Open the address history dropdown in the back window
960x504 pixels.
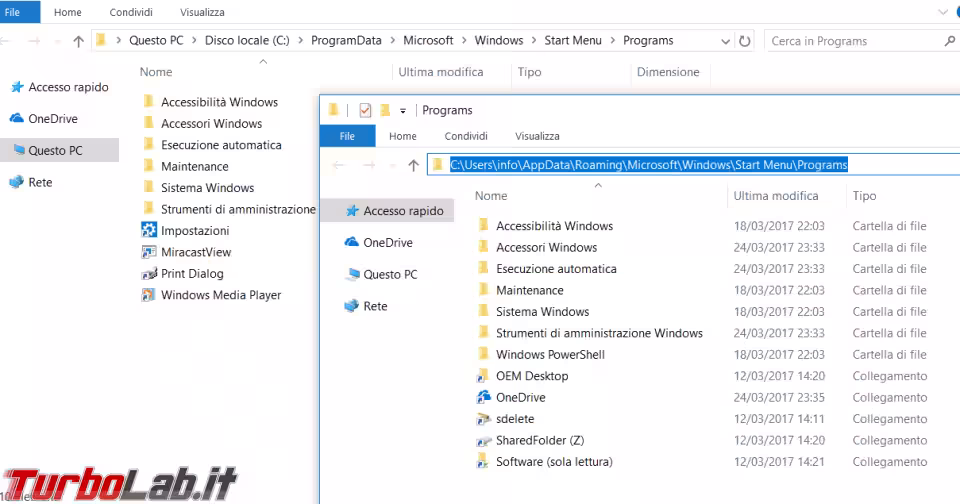726,42
